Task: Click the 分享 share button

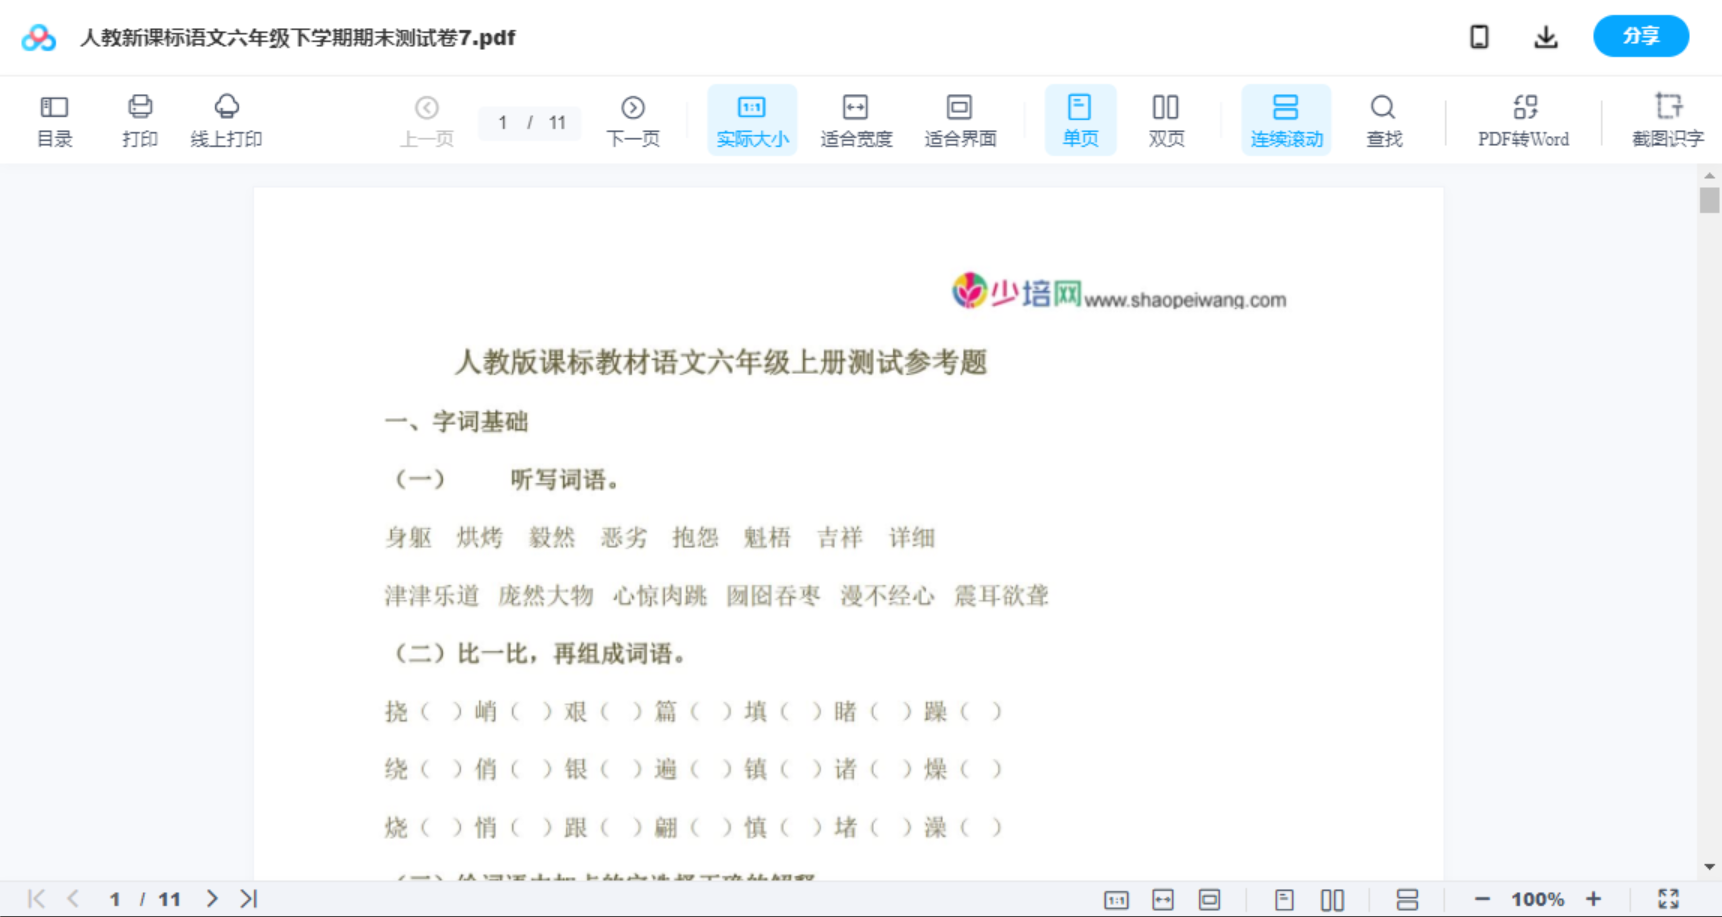Action: coord(1640,36)
